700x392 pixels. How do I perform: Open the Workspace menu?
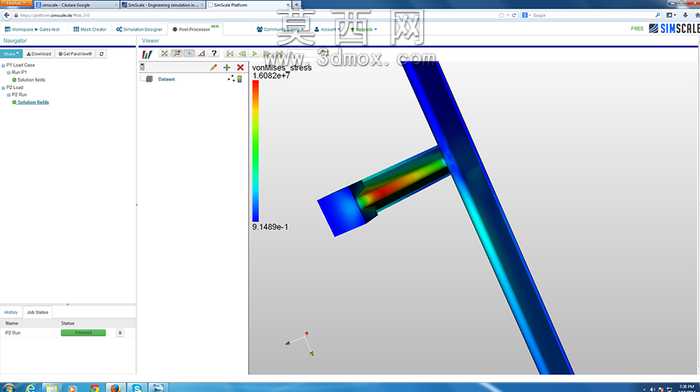(x=32, y=29)
